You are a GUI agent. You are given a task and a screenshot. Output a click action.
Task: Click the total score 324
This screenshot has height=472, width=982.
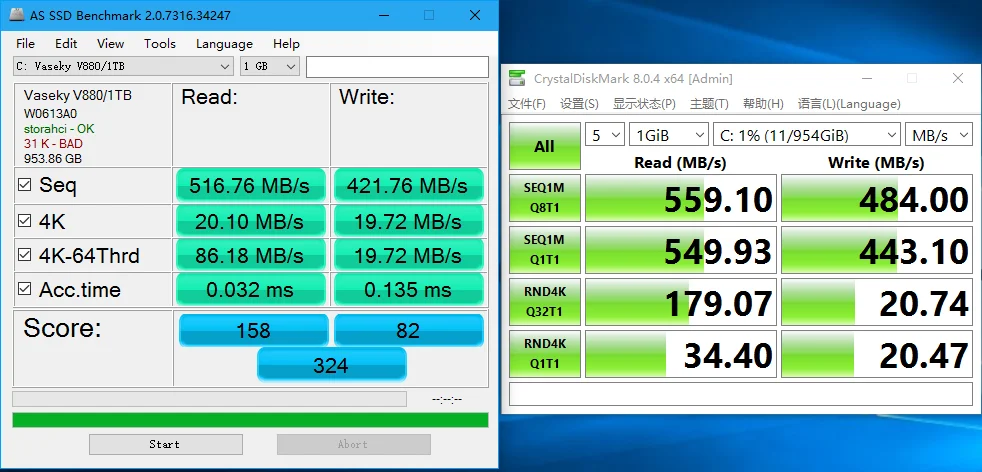coord(331,364)
